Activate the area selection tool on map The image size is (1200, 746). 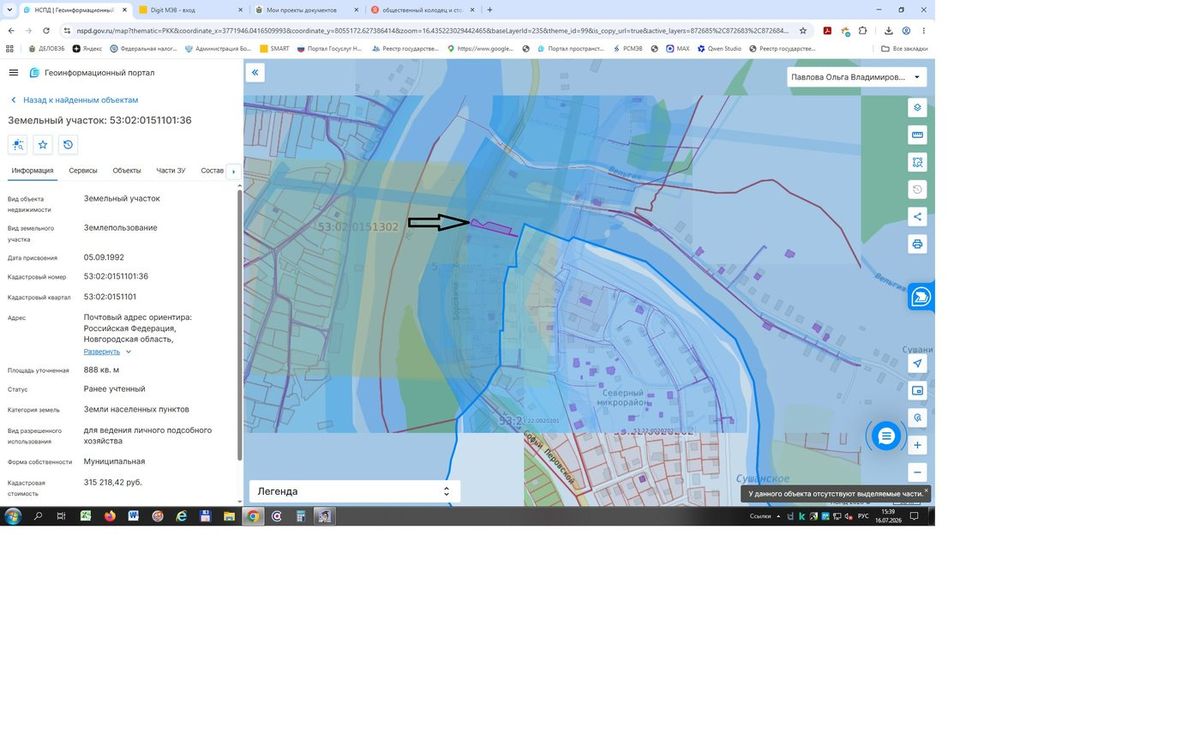(917, 161)
